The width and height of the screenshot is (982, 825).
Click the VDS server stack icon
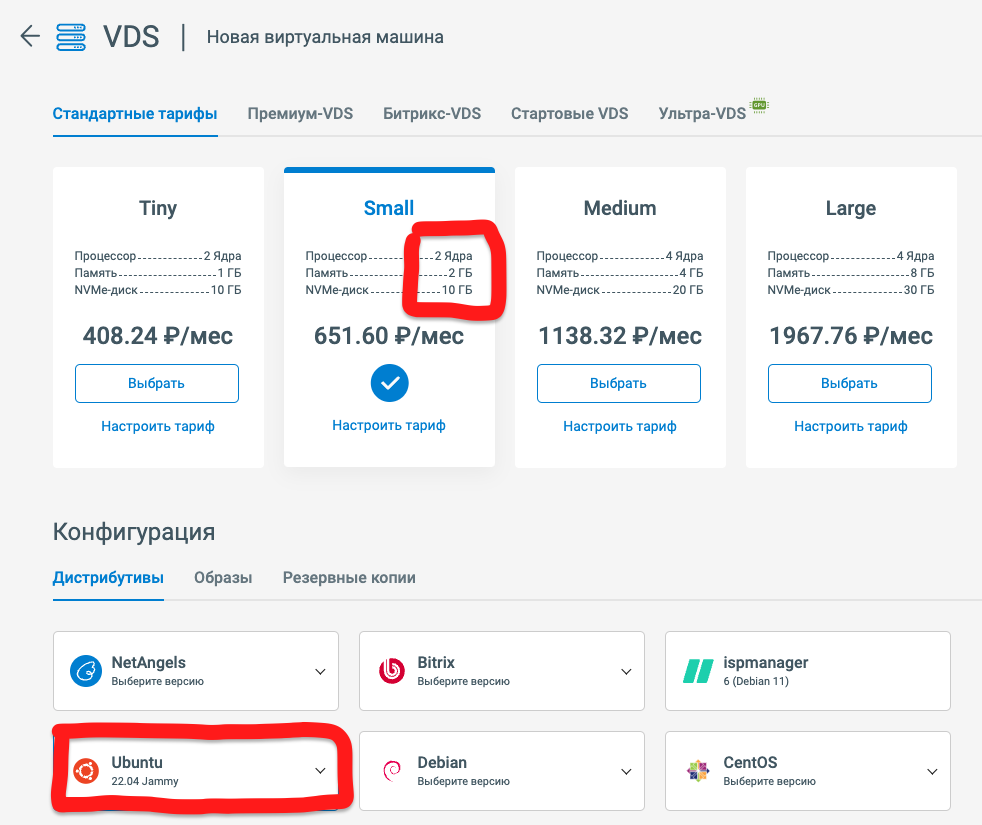(71, 37)
